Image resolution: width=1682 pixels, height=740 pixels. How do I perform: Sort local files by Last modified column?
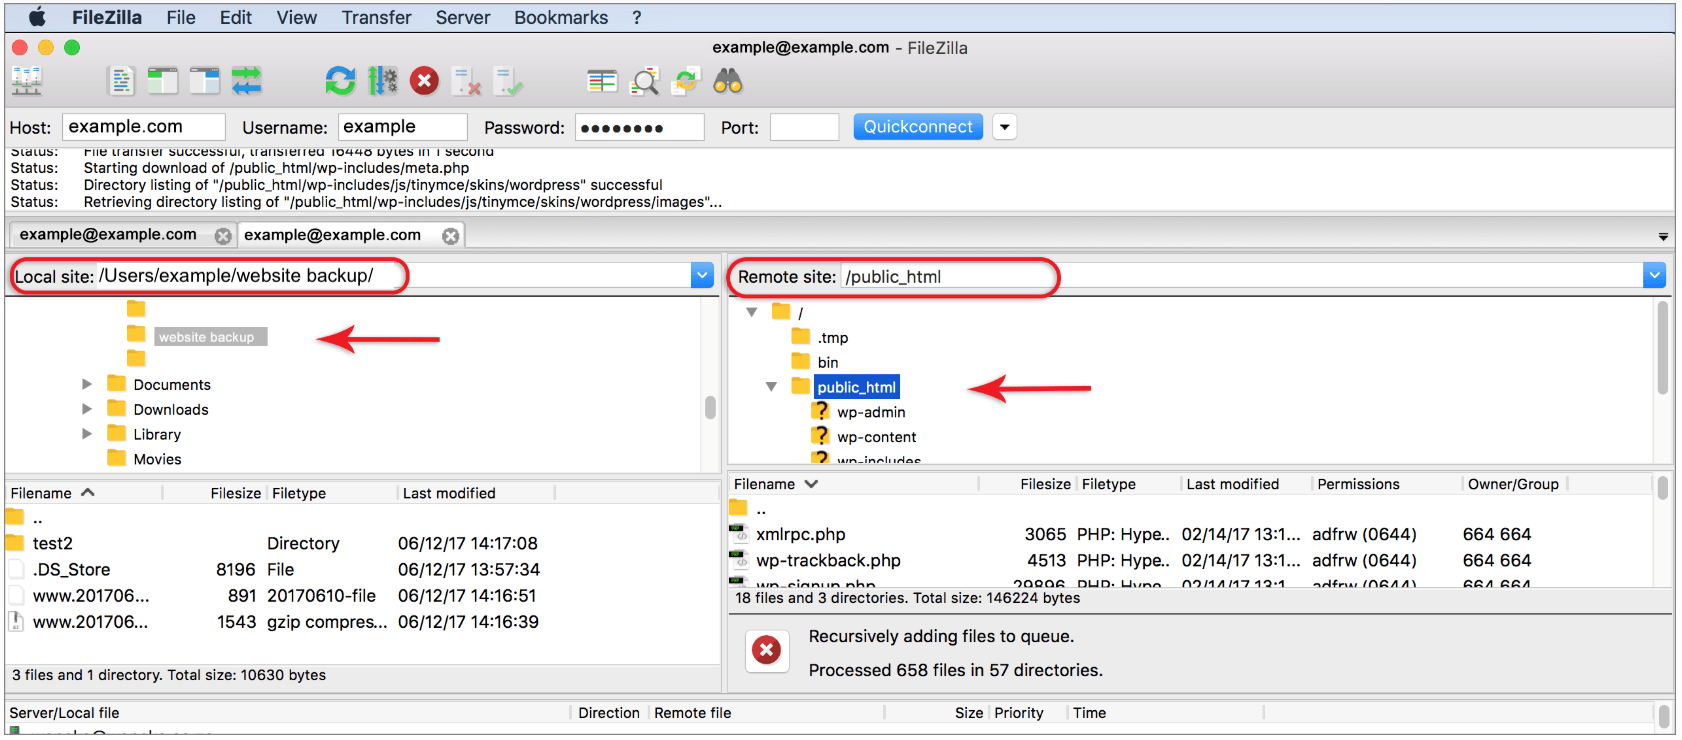[449, 493]
